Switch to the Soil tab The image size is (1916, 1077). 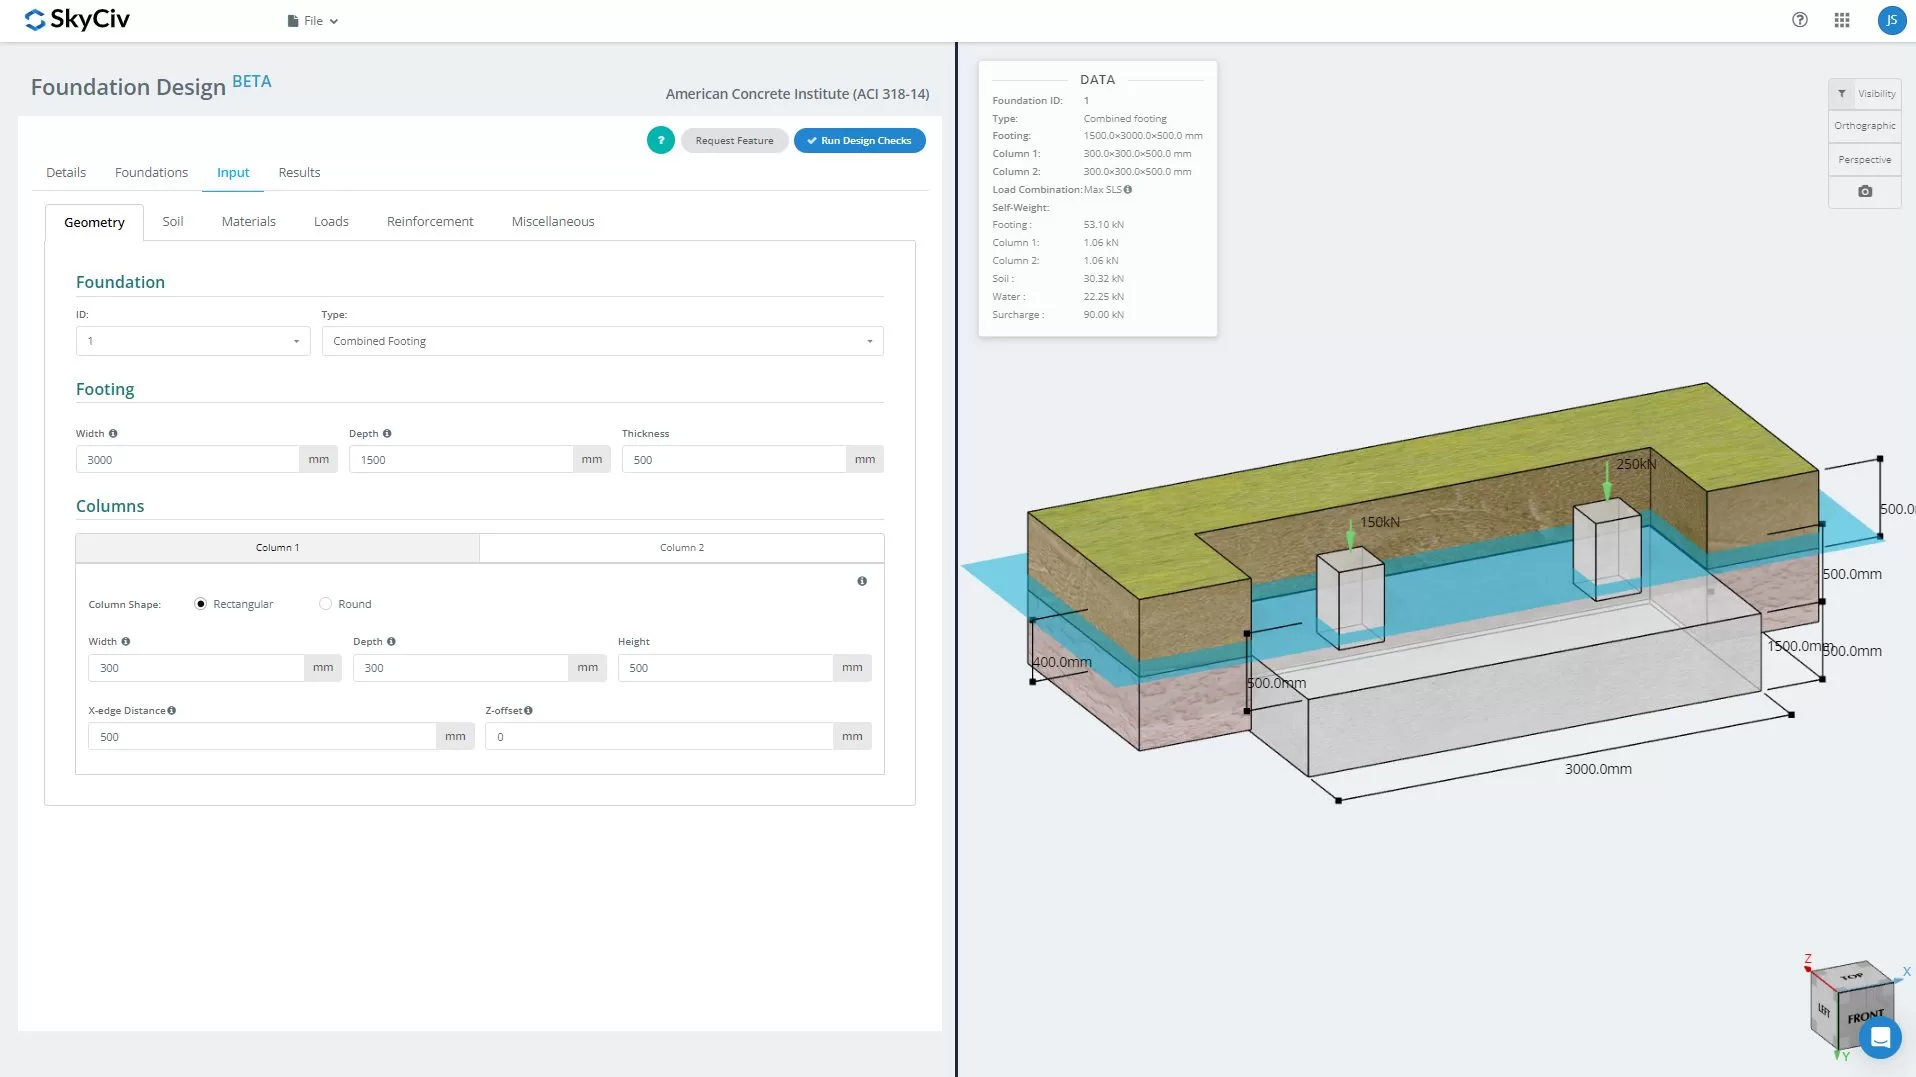click(x=173, y=222)
